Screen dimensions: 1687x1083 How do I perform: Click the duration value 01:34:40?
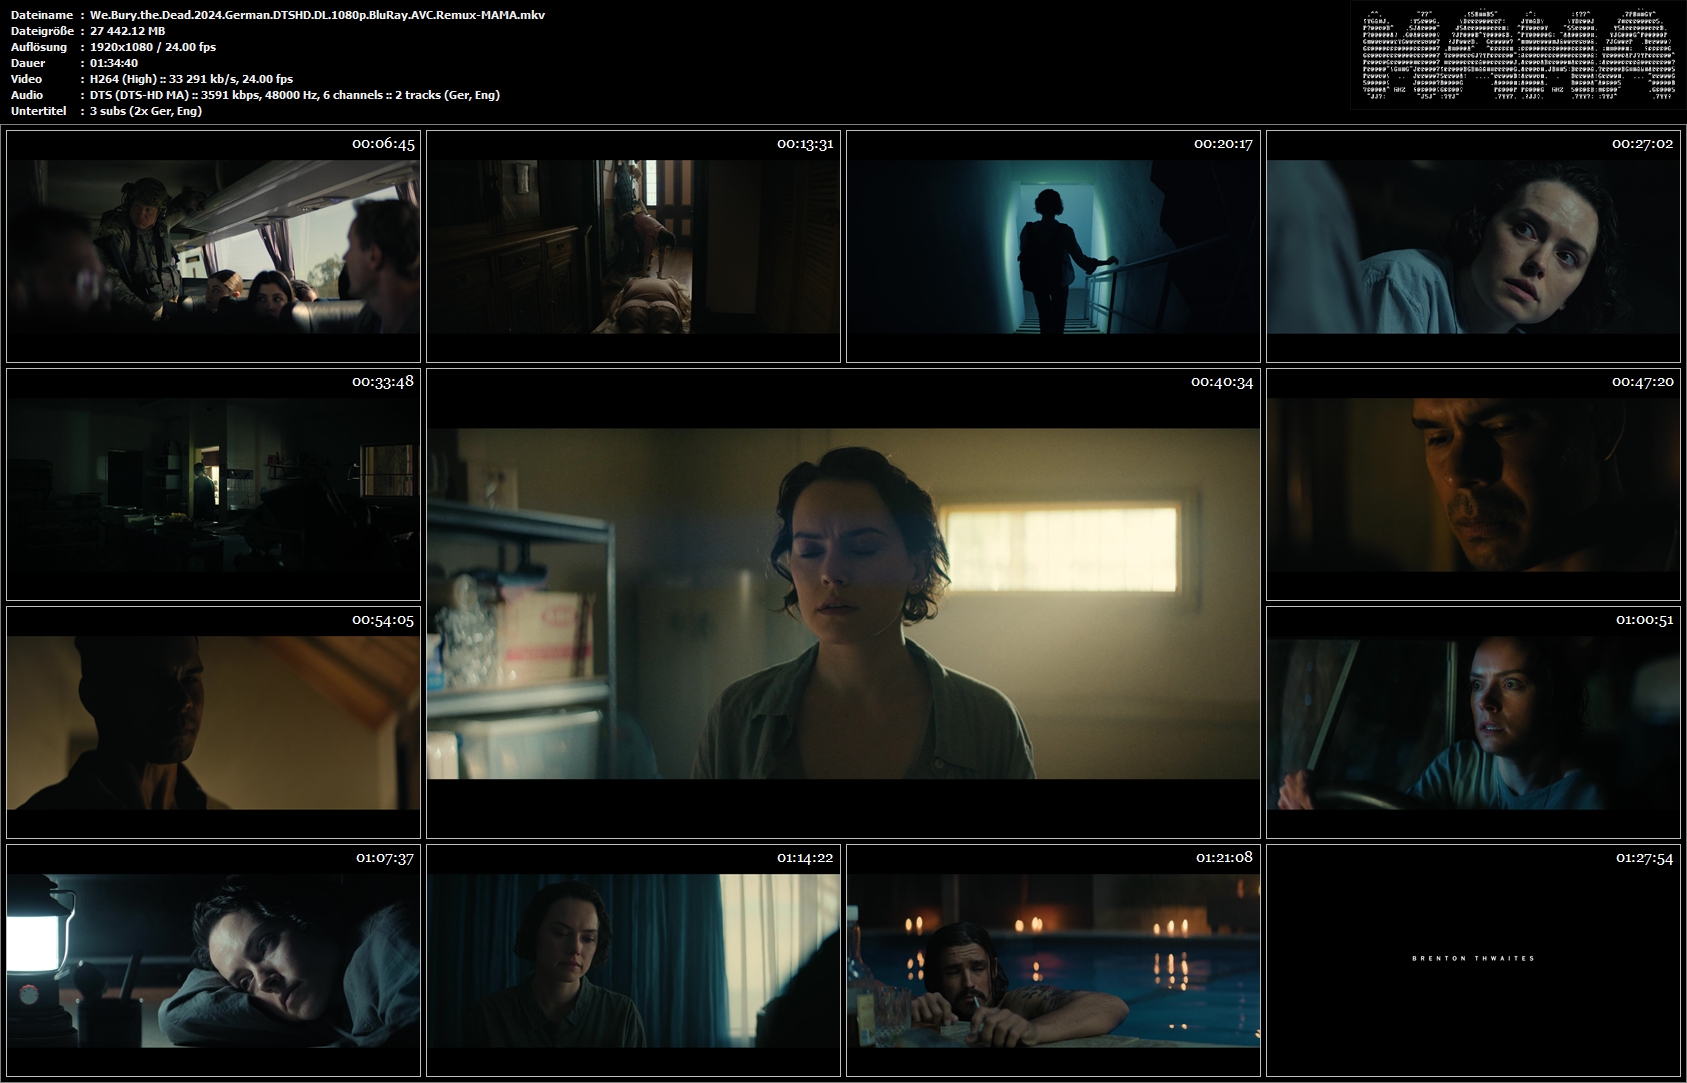point(113,63)
